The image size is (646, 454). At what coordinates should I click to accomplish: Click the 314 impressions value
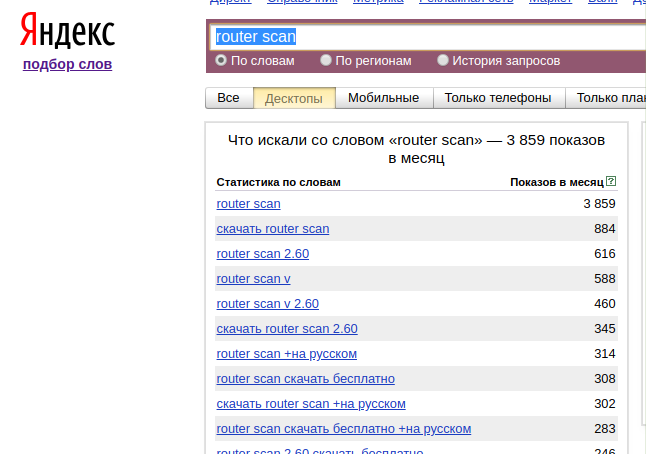click(x=605, y=354)
